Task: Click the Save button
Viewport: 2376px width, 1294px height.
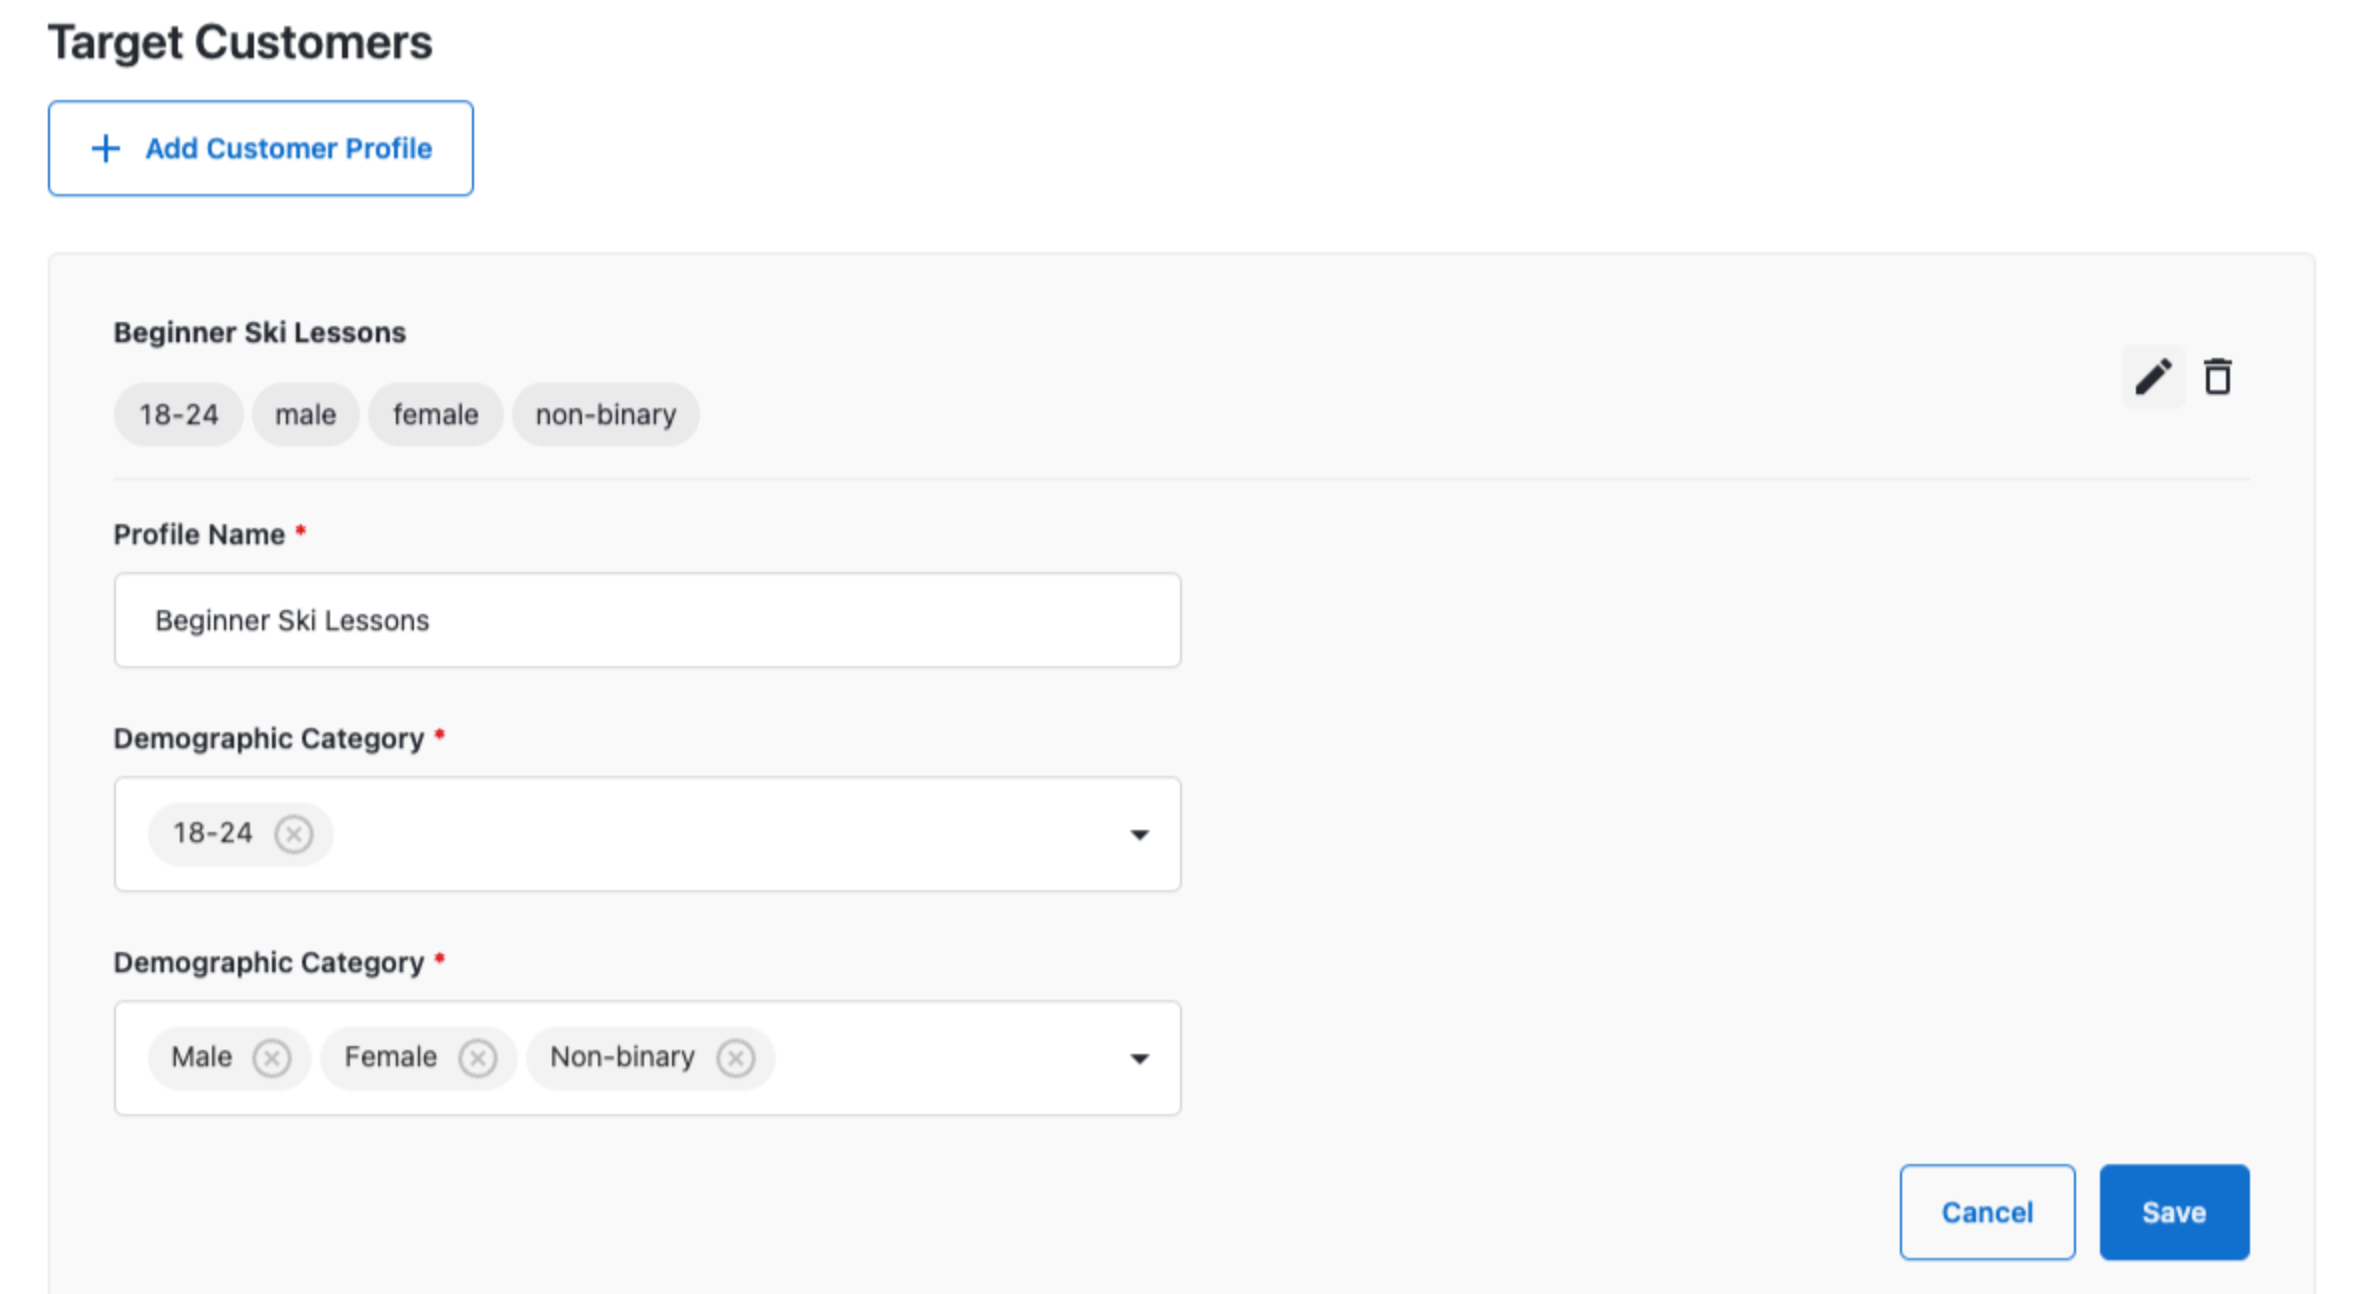Action: tap(2173, 1211)
